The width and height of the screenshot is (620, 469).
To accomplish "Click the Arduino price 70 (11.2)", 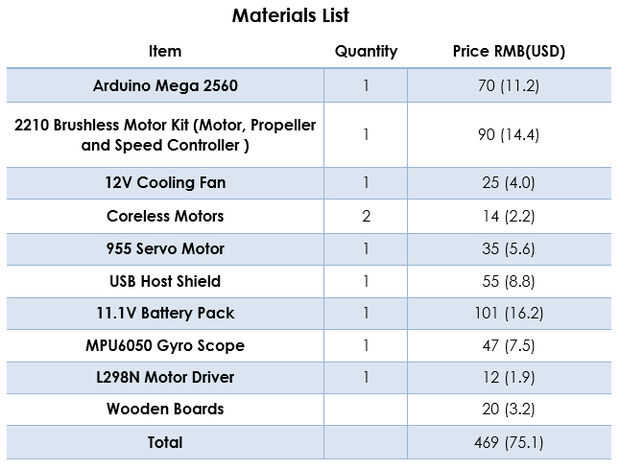I will 509,85.
